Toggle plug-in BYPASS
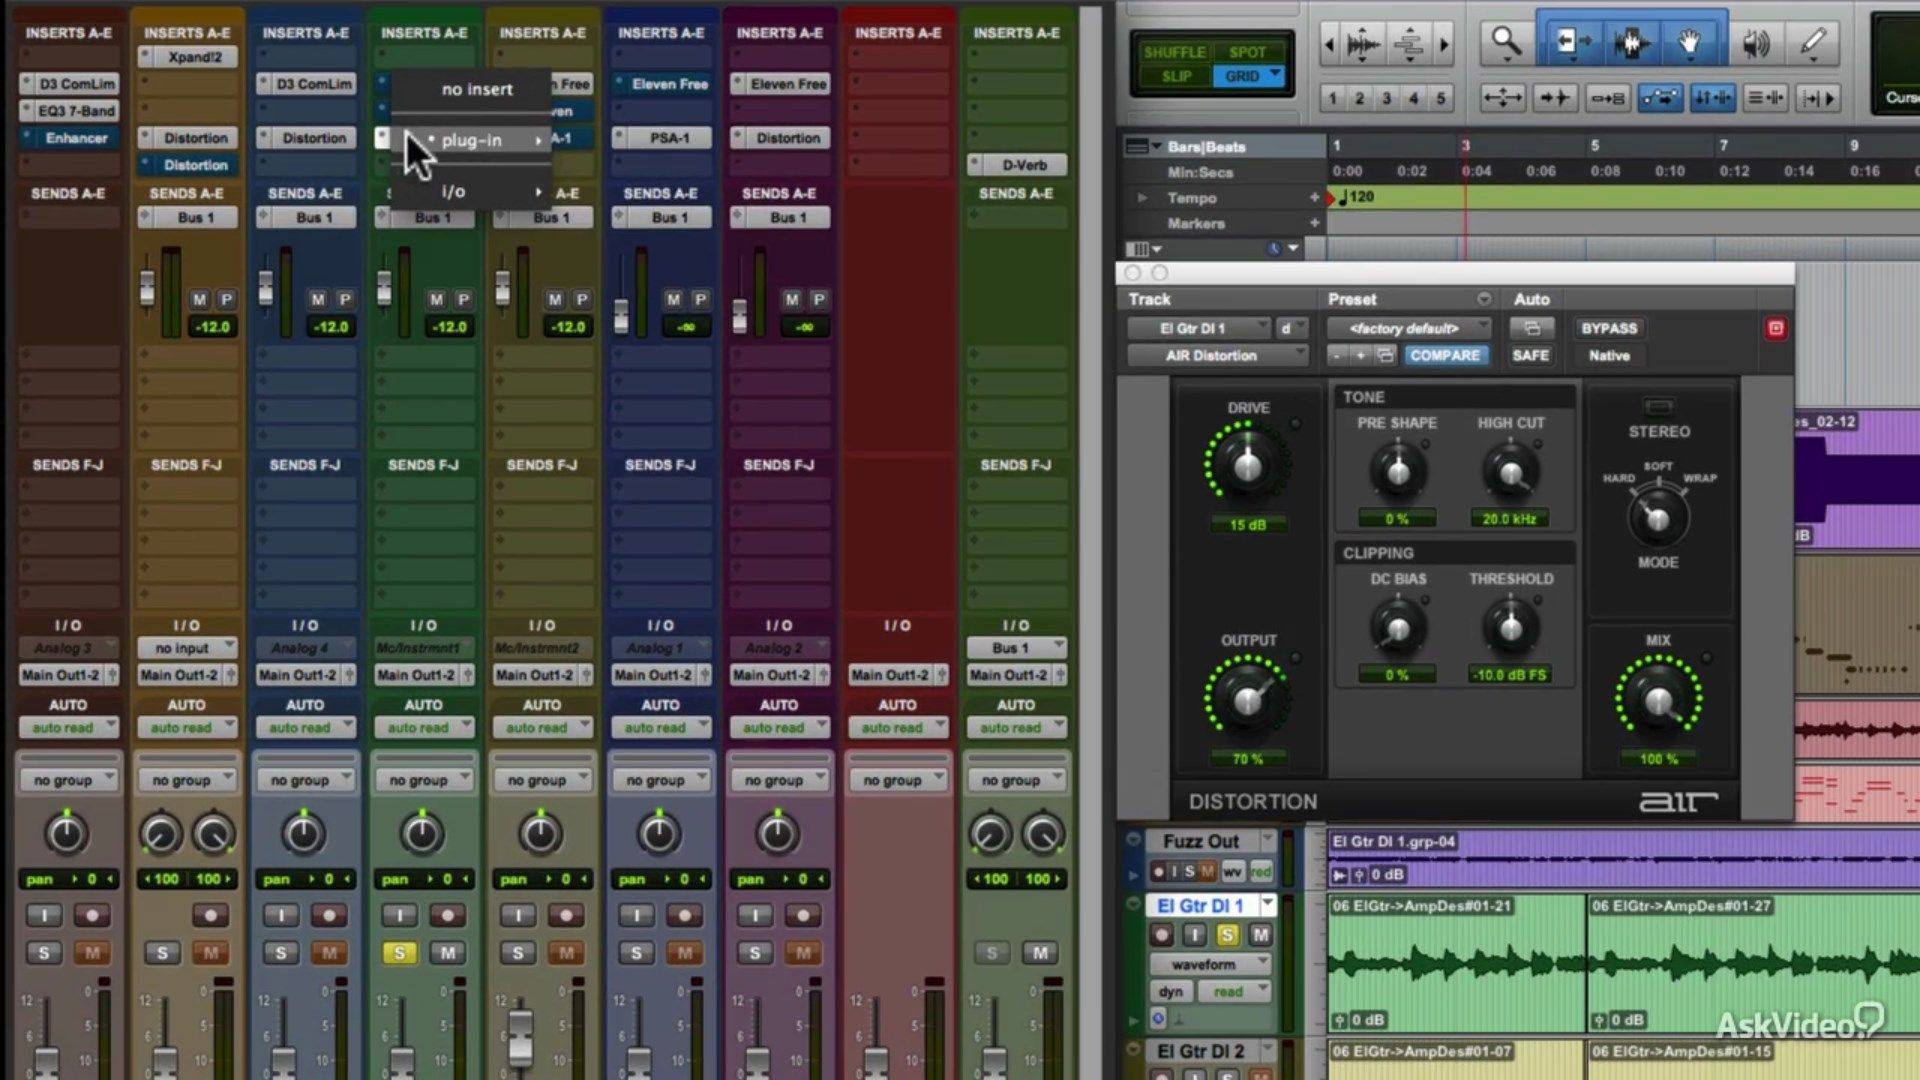 [x=1609, y=328]
